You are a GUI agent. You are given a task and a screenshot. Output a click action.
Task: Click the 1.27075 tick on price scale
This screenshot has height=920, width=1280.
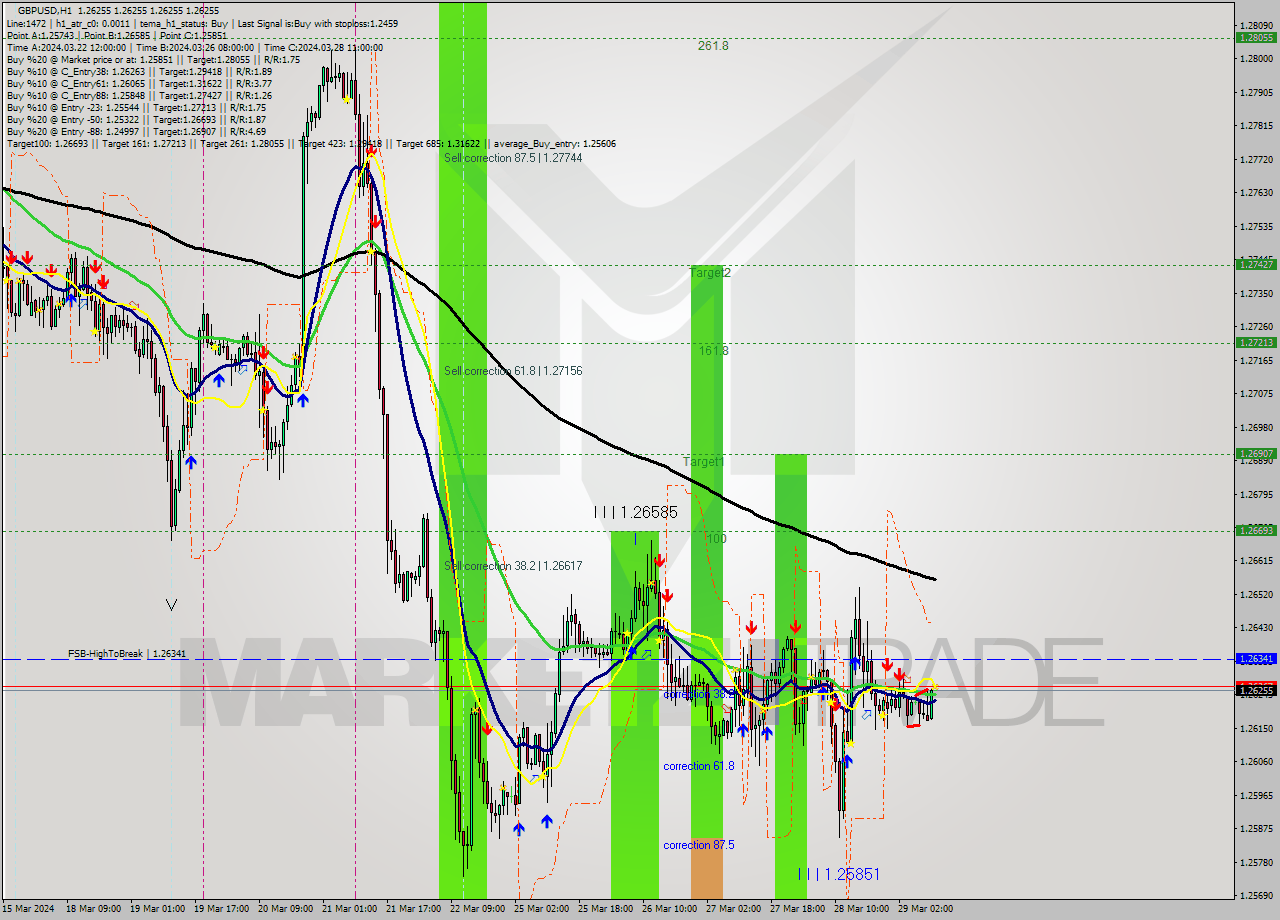[1256, 394]
